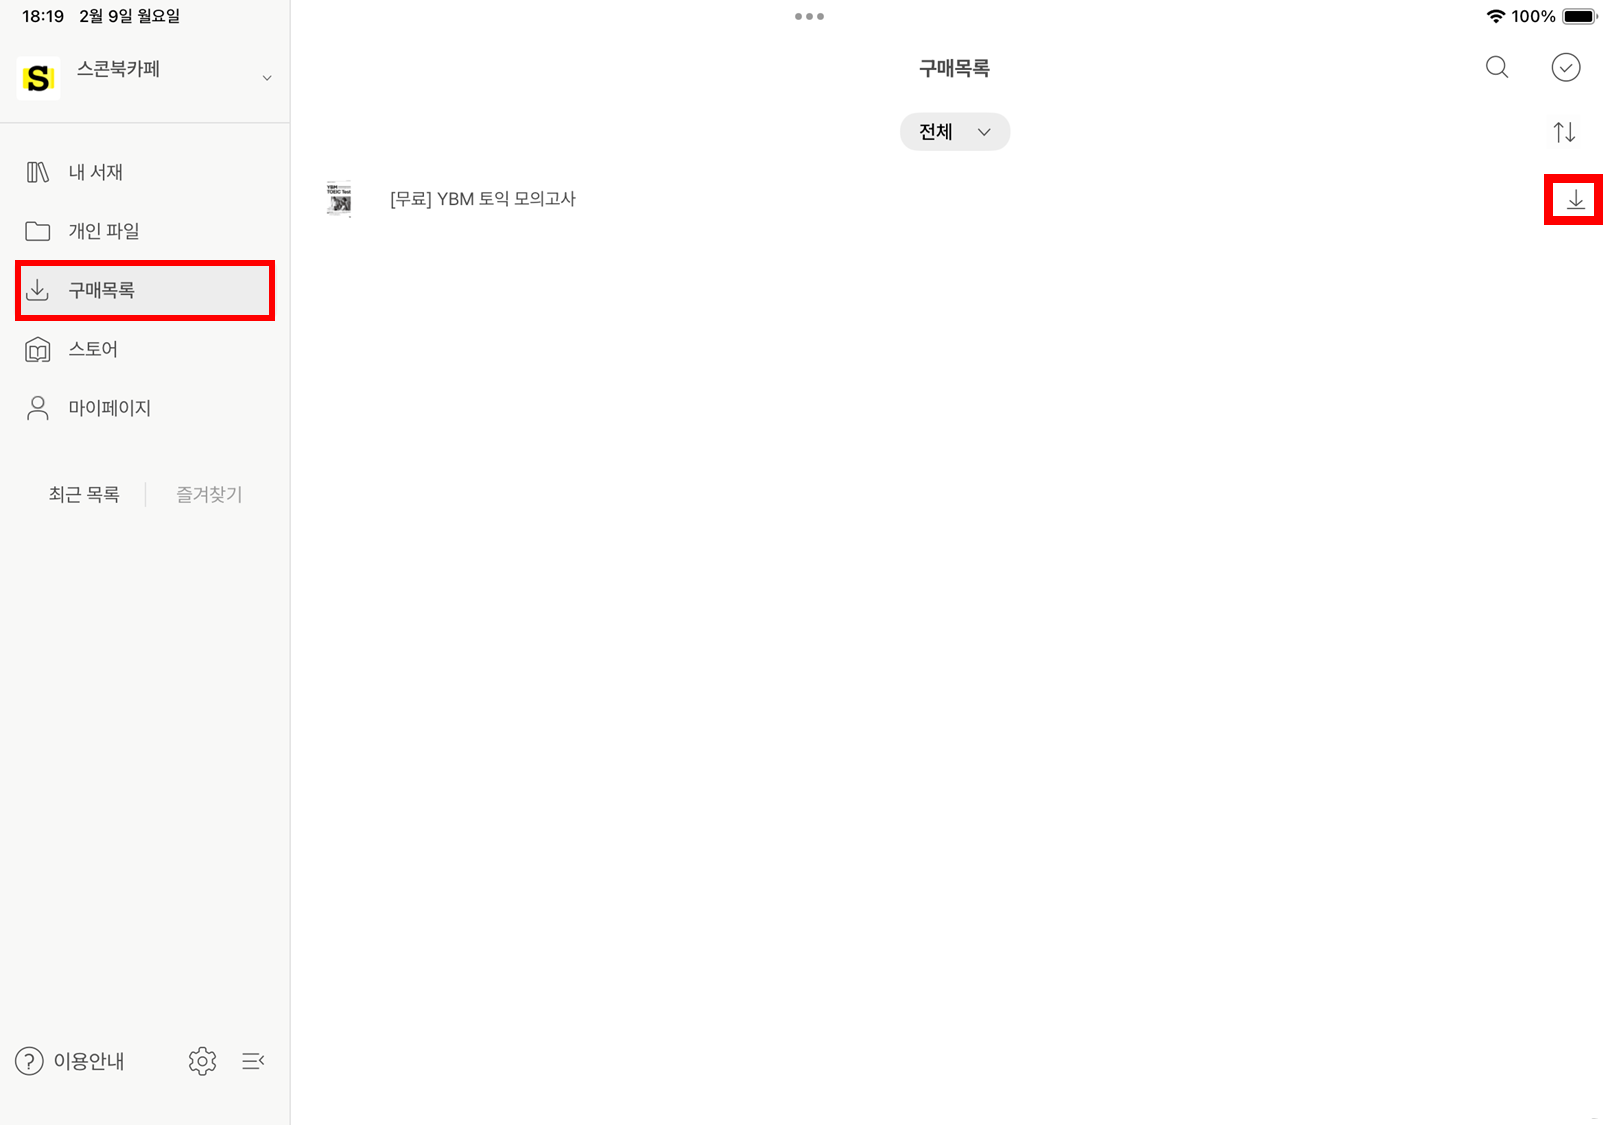Open sort order arrows icon
The width and height of the screenshot is (1619, 1125).
pos(1564,132)
